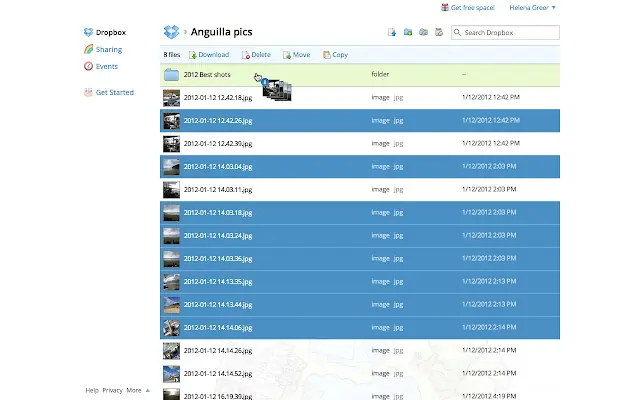This screenshot has width=640, height=400.
Task: Click the Copy toolbar button
Action: [x=335, y=55]
